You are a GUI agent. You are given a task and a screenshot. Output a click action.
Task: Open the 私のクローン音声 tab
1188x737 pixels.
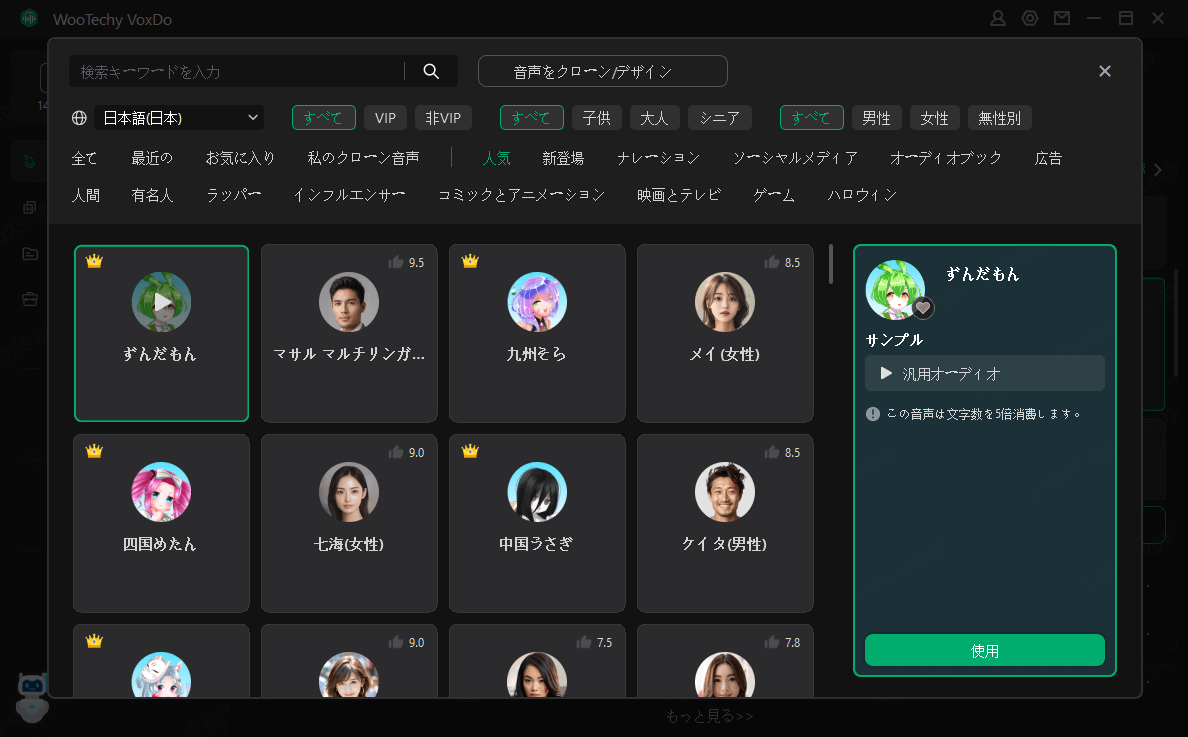(364, 158)
